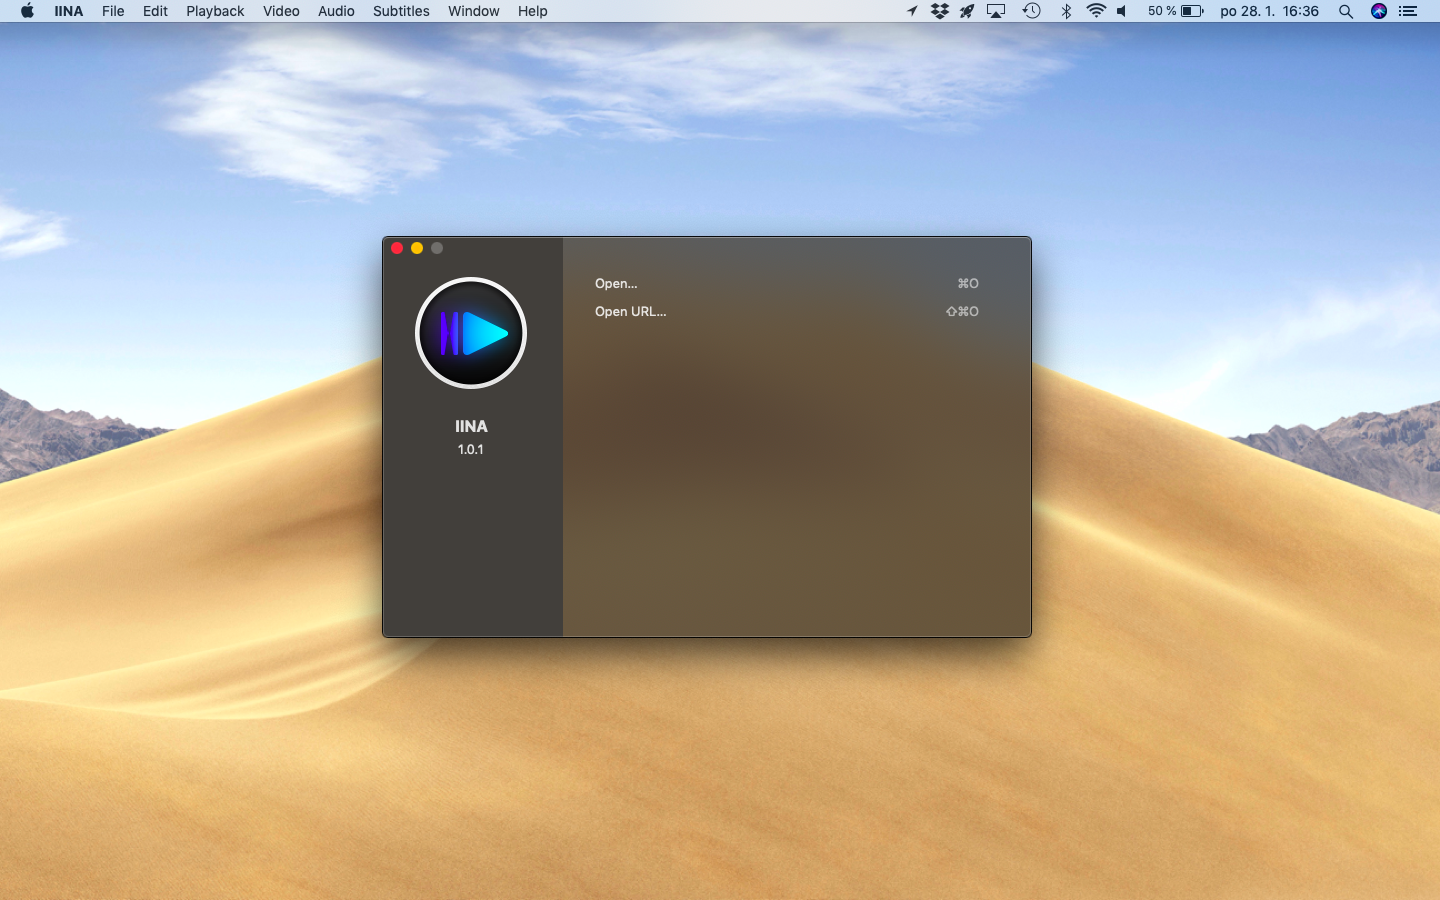1440x900 pixels.
Task: Open the Subtitles menu
Action: (x=401, y=11)
